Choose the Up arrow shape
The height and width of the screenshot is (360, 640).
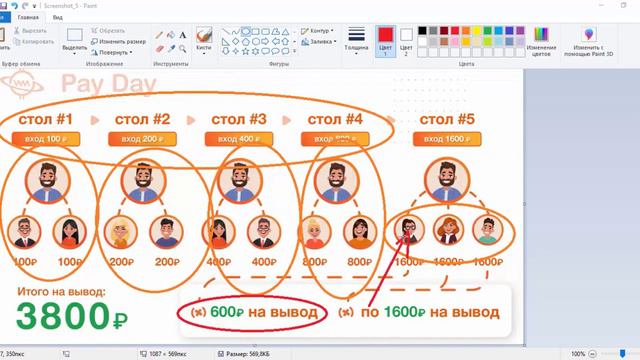point(285,42)
